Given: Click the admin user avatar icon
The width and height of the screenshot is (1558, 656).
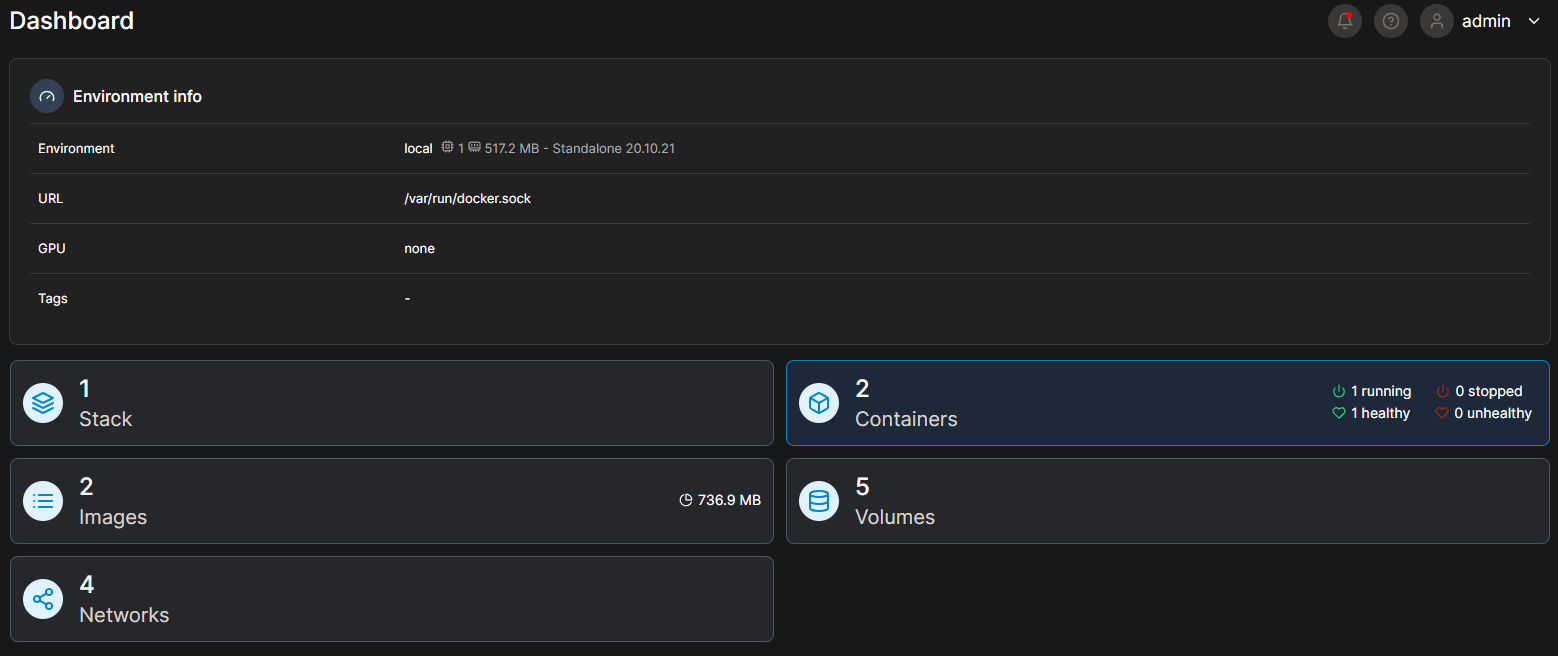Looking at the screenshot, I should (1437, 21).
